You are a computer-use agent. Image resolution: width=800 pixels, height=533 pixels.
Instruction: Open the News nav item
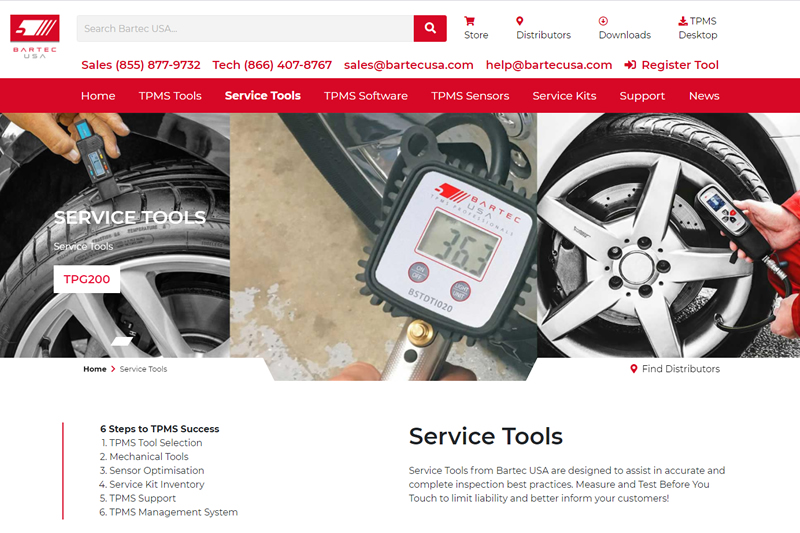(704, 96)
